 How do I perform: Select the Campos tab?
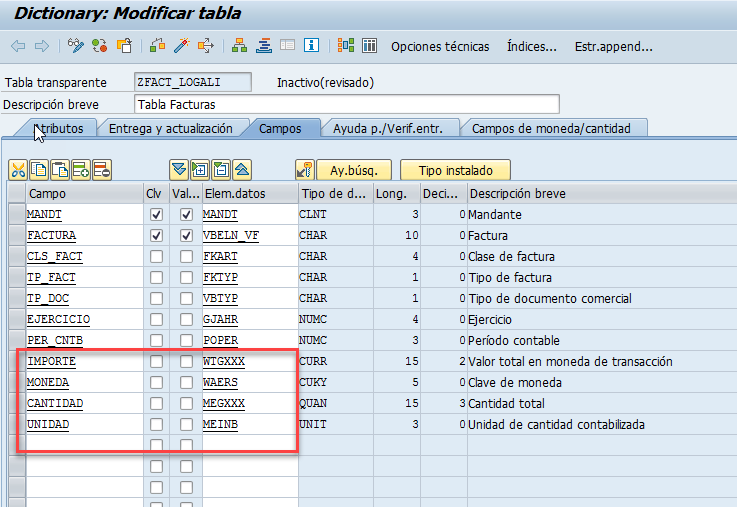click(x=280, y=128)
